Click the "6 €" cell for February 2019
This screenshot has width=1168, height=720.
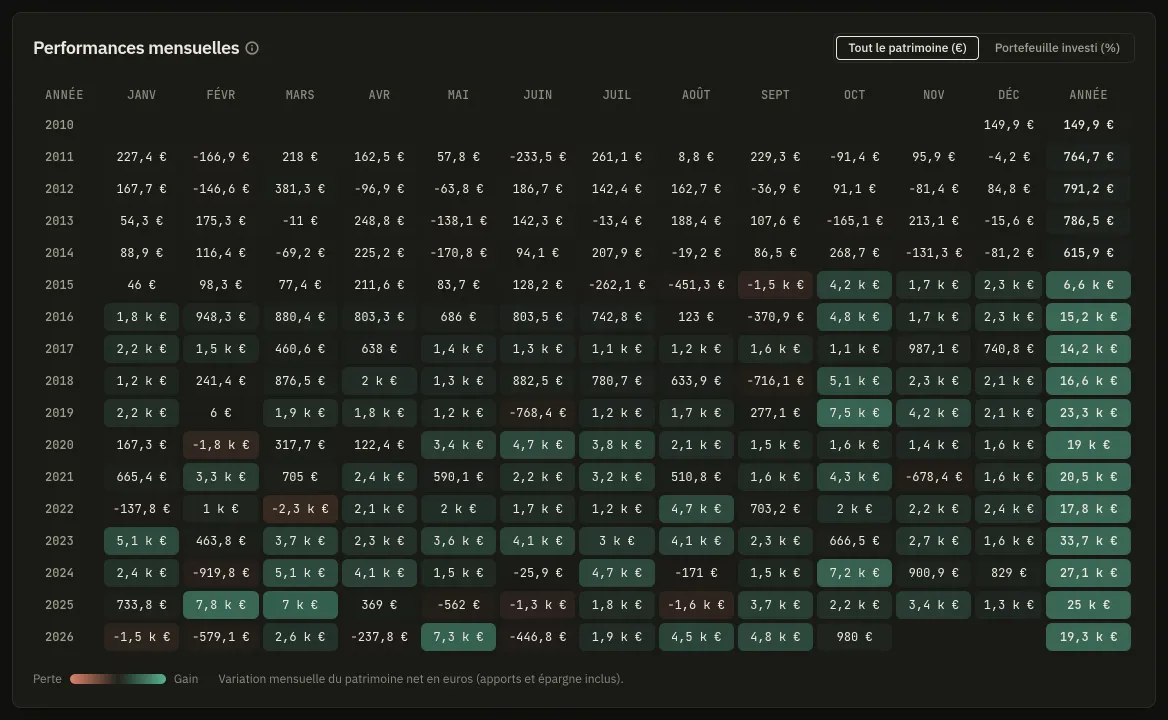pos(220,413)
